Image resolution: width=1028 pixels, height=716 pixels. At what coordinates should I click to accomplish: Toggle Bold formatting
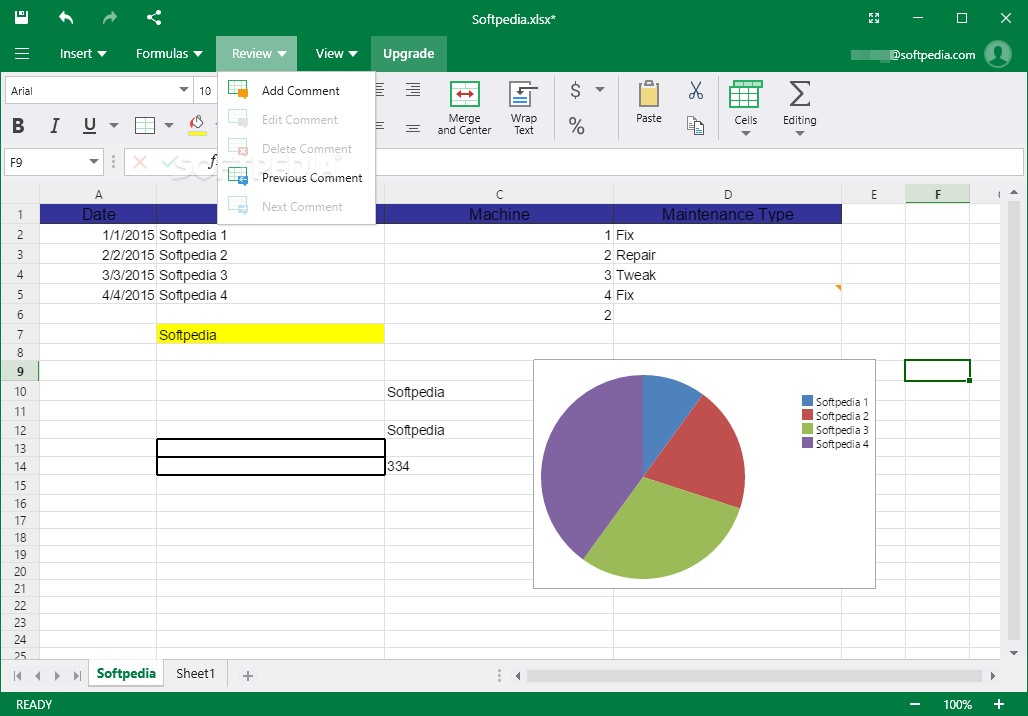[18, 125]
